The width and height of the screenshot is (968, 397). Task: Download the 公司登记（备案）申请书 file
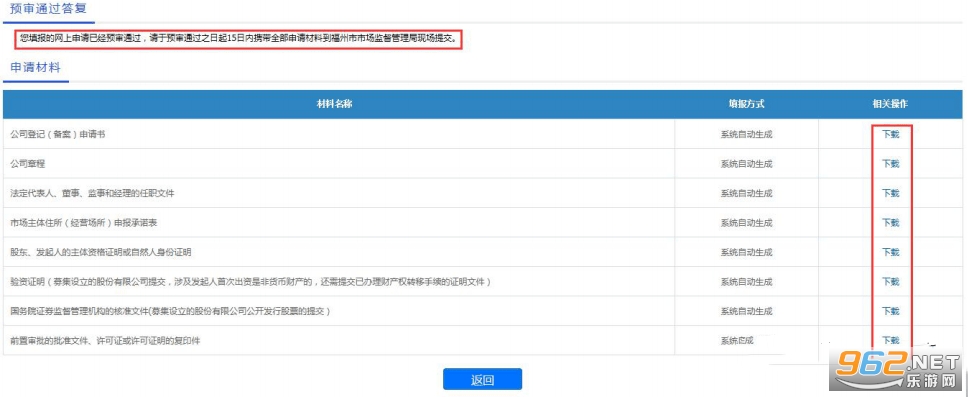(890, 134)
